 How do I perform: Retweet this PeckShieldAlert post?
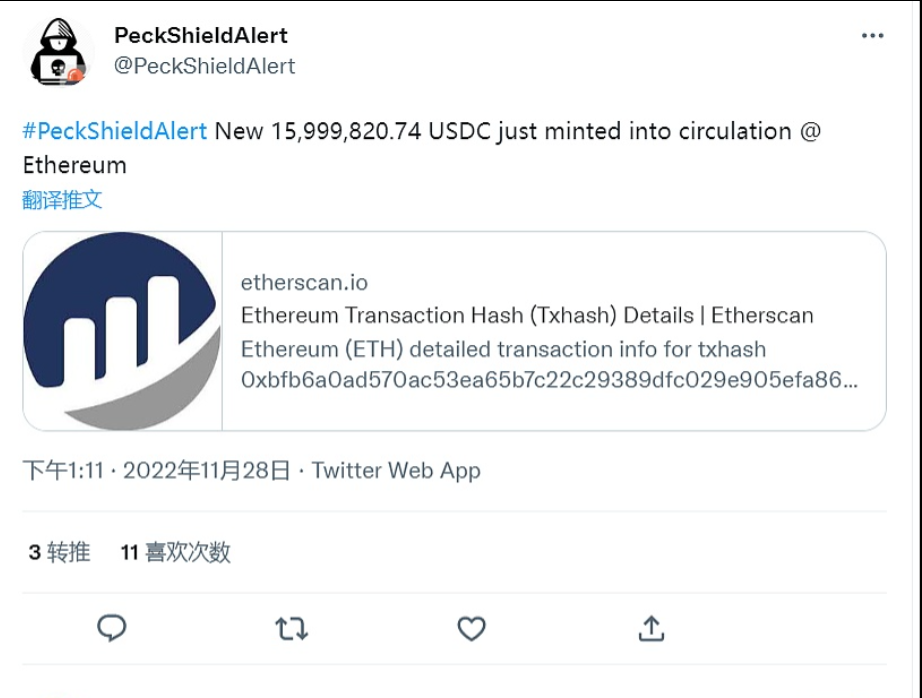coord(291,628)
